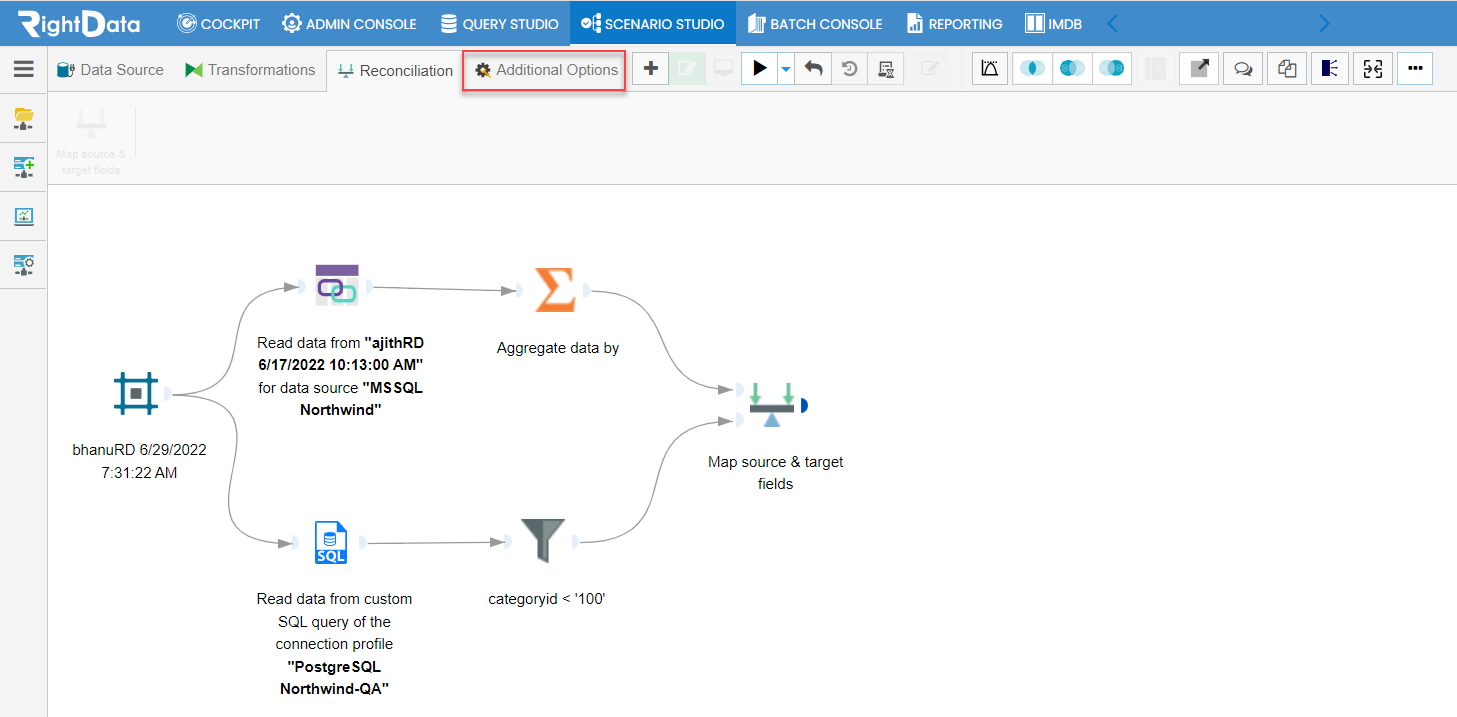Click the green edit pencil toolbar icon
This screenshot has height=717, width=1457.
tap(687, 68)
